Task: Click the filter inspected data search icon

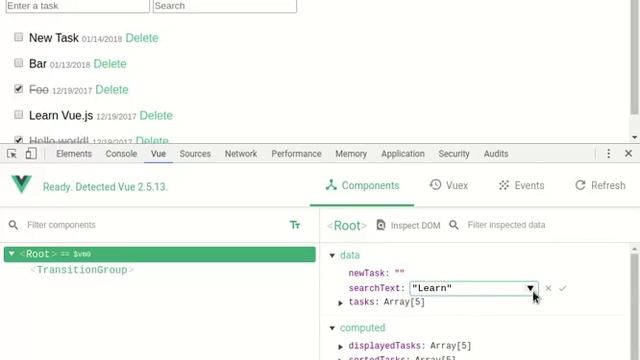Action: coord(453,225)
